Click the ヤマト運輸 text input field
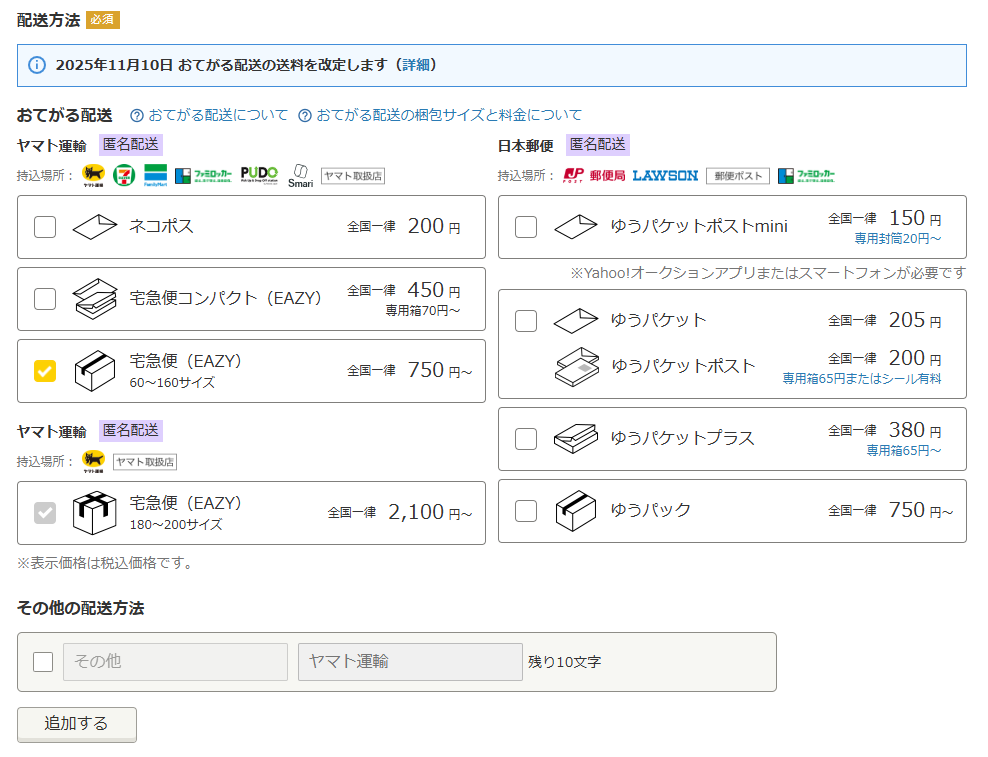 pyautogui.click(x=410, y=662)
